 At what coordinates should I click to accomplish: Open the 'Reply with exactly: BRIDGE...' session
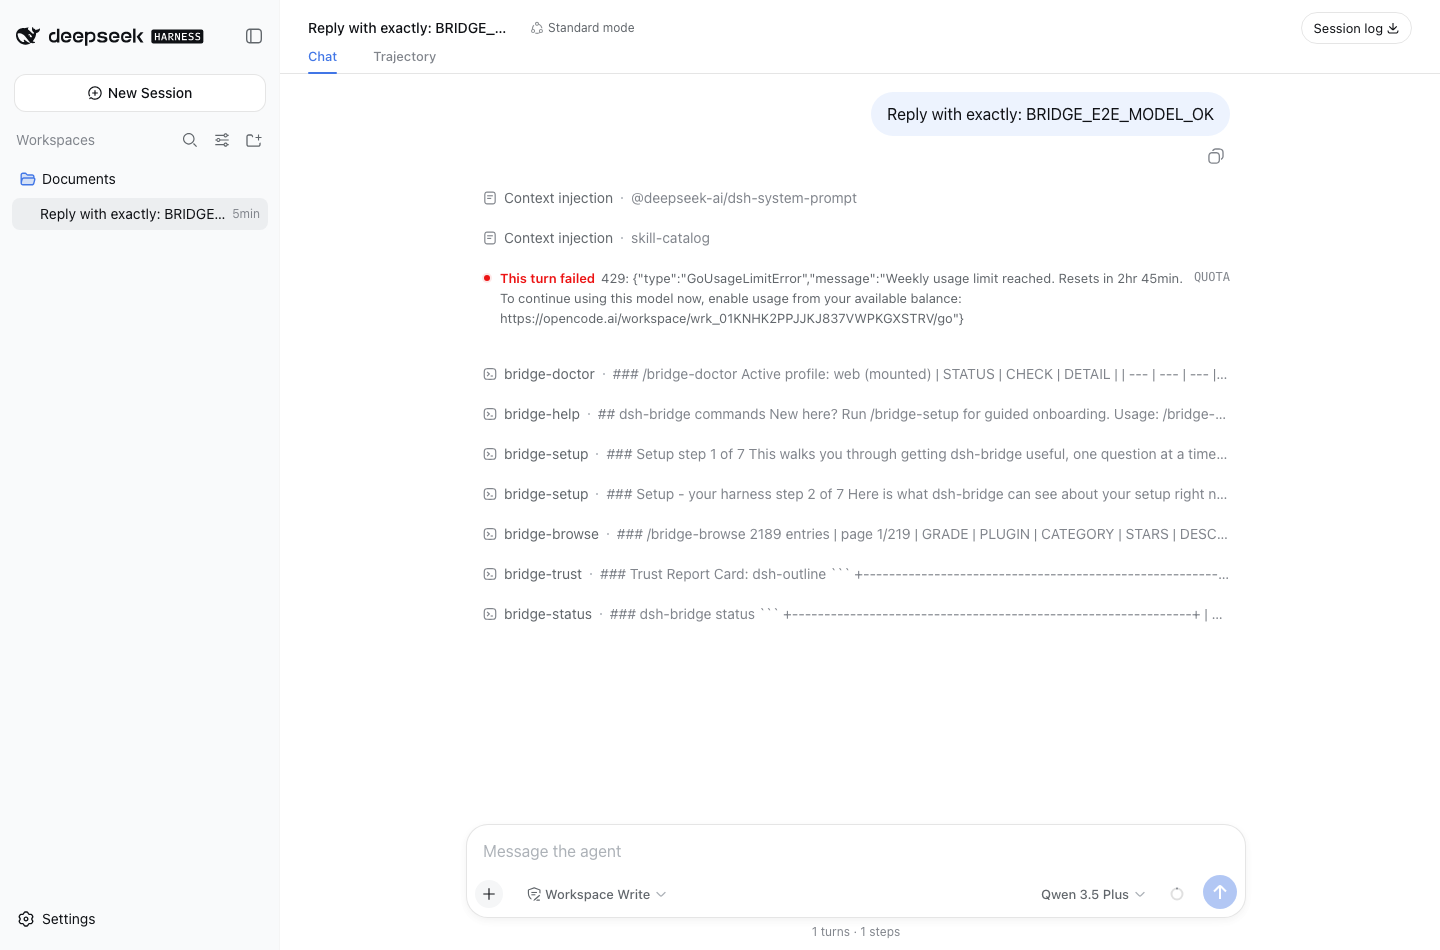pyautogui.click(x=140, y=214)
